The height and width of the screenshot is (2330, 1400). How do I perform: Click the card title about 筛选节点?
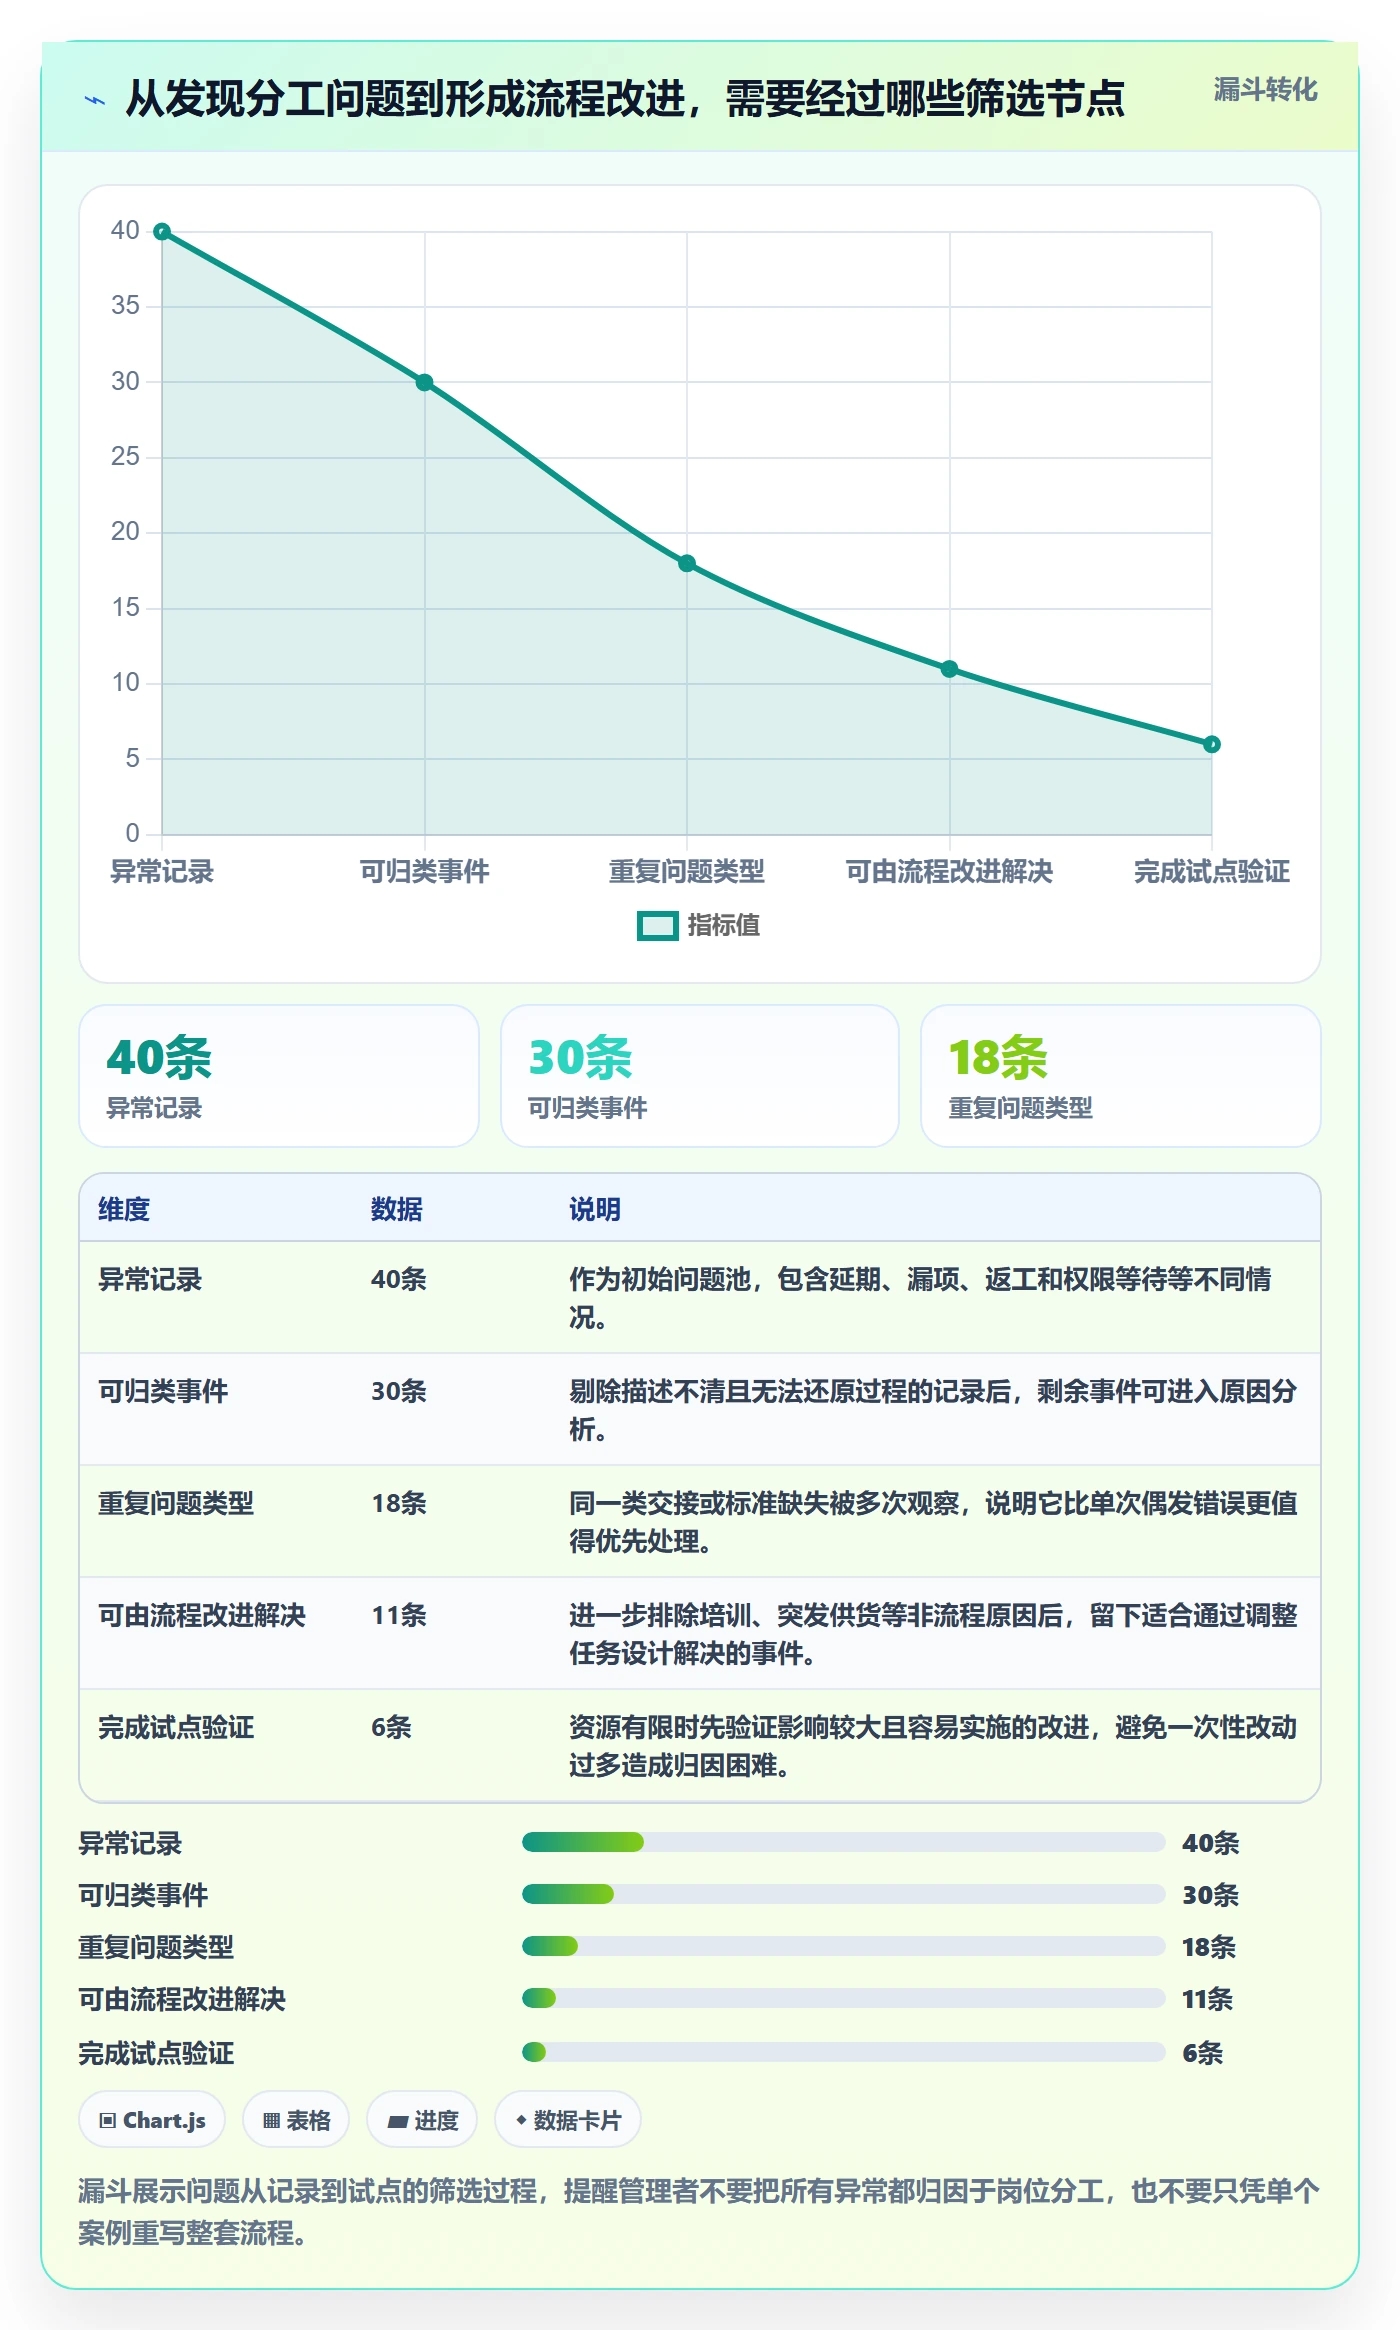tap(625, 99)
